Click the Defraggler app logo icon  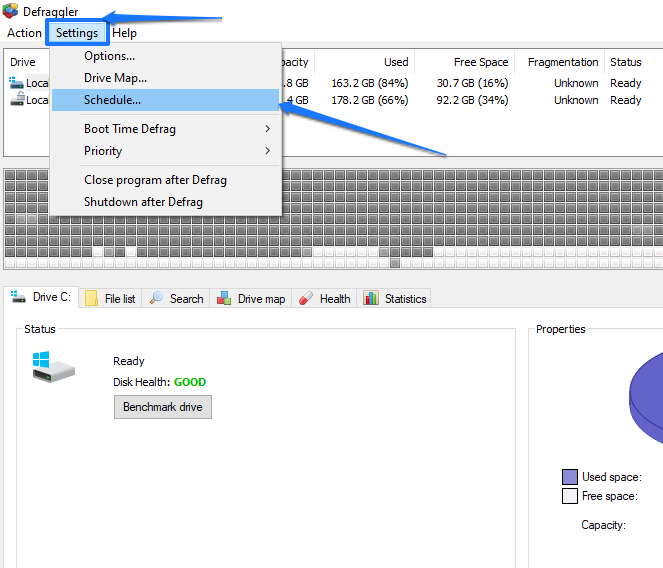tap(11, 11)
